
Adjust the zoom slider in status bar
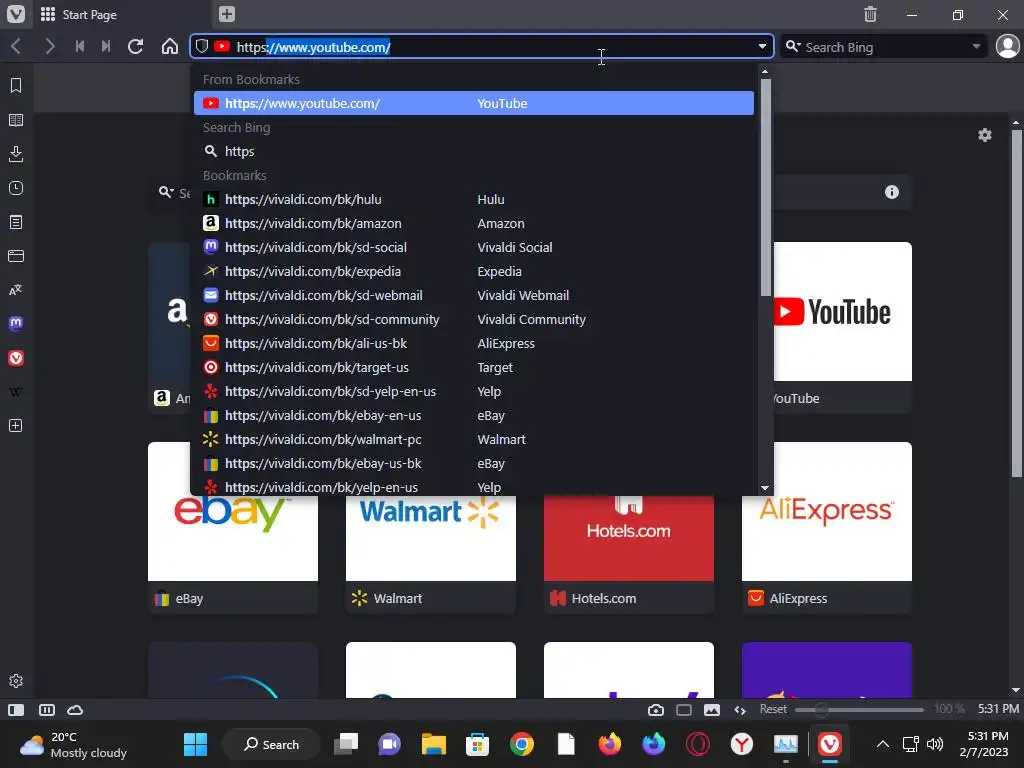859,709
